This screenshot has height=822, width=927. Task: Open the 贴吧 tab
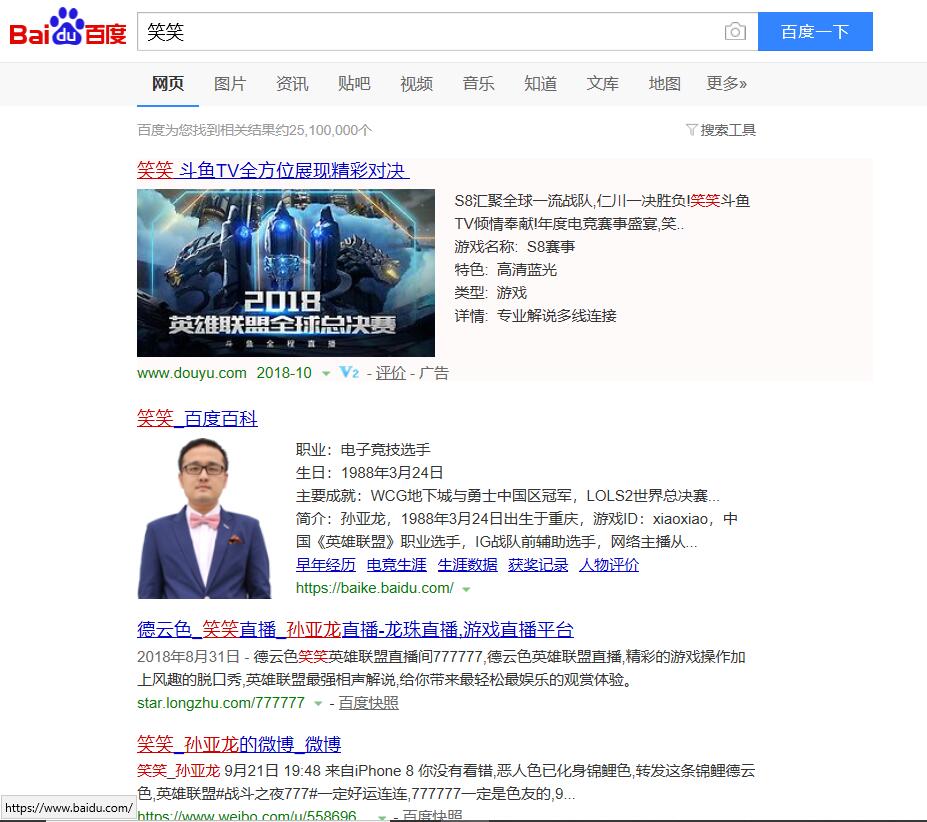click(354, 84)
